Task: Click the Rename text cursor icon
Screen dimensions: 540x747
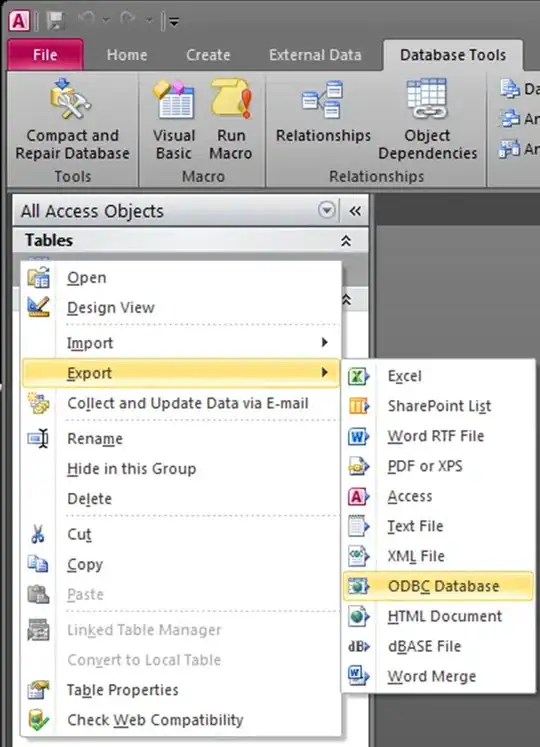Action: point(39,438)
